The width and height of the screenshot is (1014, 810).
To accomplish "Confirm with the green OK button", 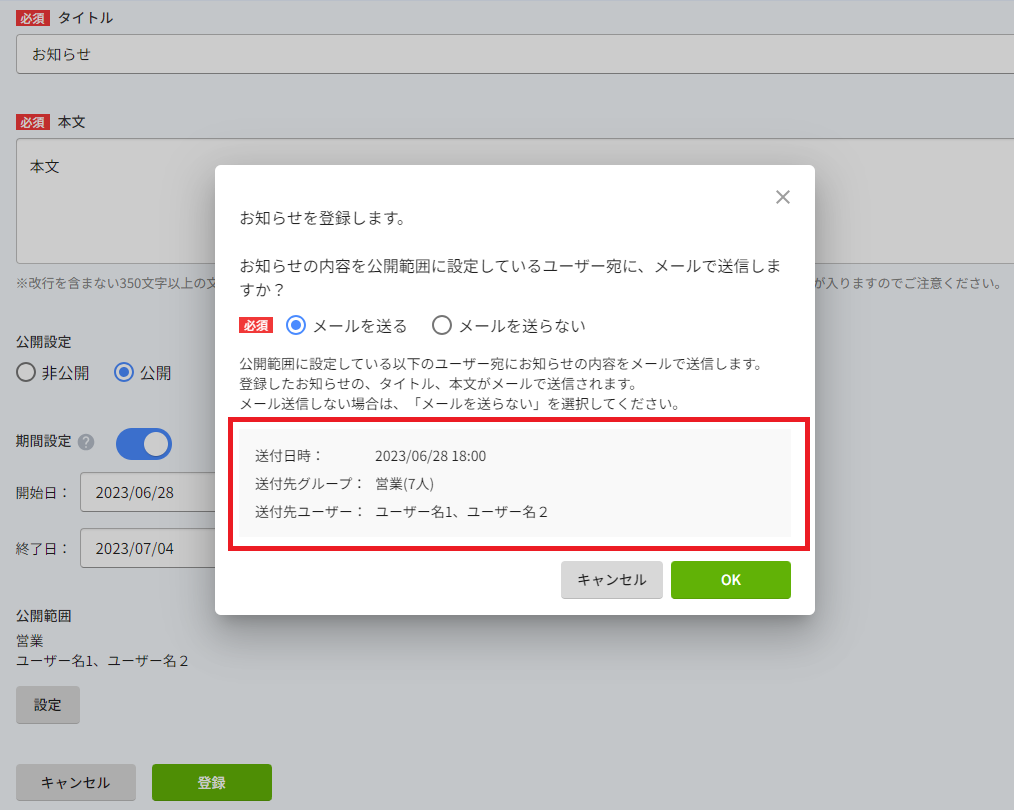I will pos(731,580).
